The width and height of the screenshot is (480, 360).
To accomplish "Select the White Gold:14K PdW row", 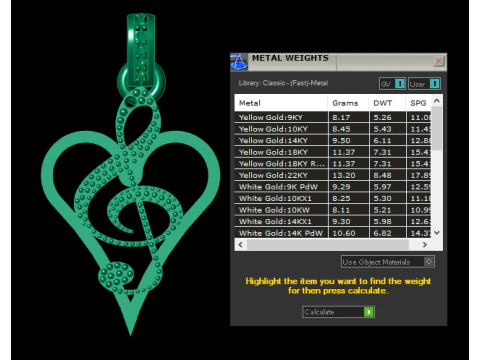I will point(333,233).
